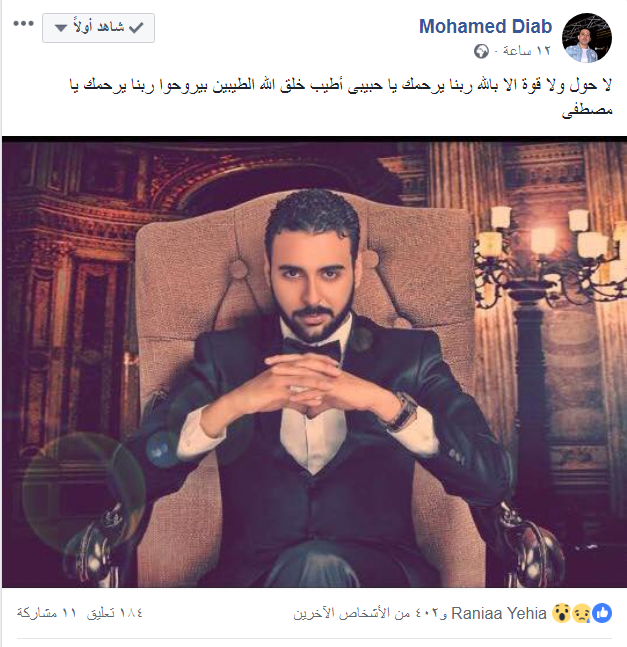Expand the شاهد أولاً dropdown arrow

pyautogui.click(x=61, y=28)
